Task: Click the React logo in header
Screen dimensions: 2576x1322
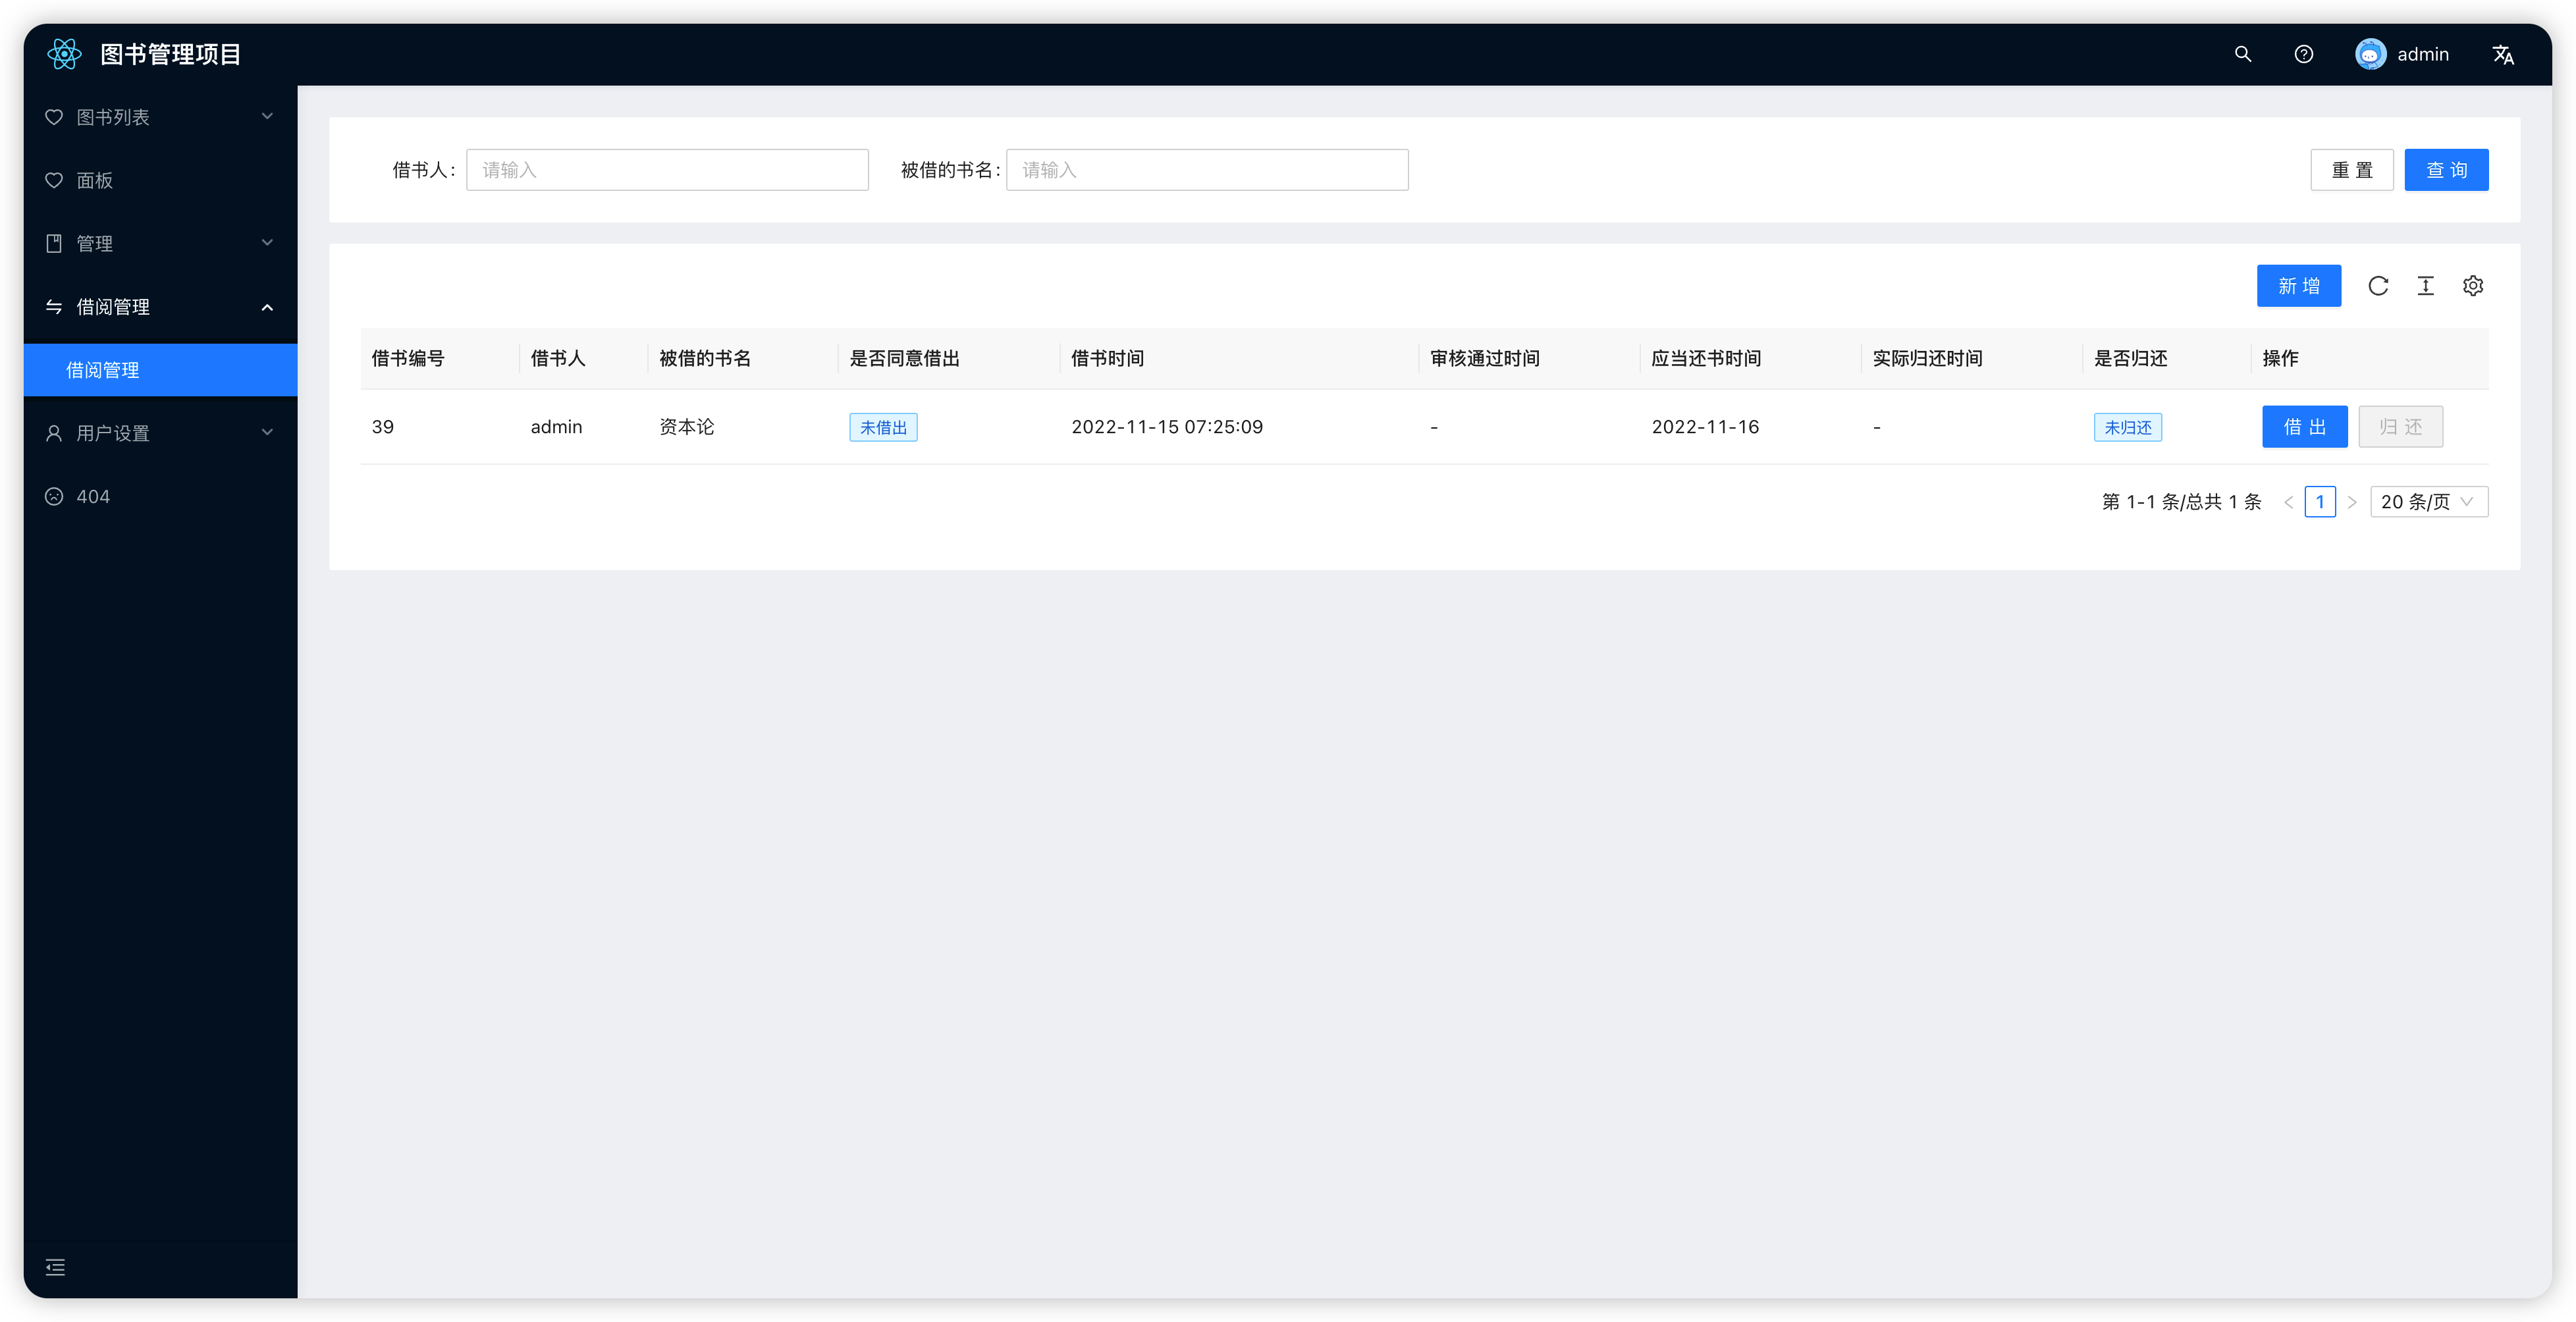Action: tap(64, 54)
